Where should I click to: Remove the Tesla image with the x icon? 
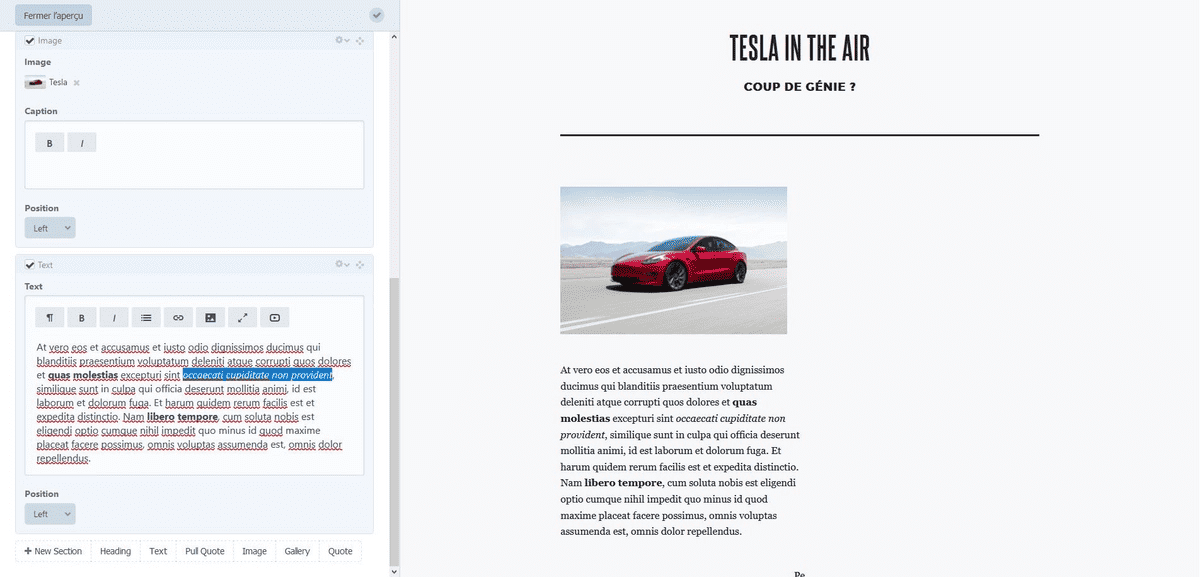coord(76,82)
